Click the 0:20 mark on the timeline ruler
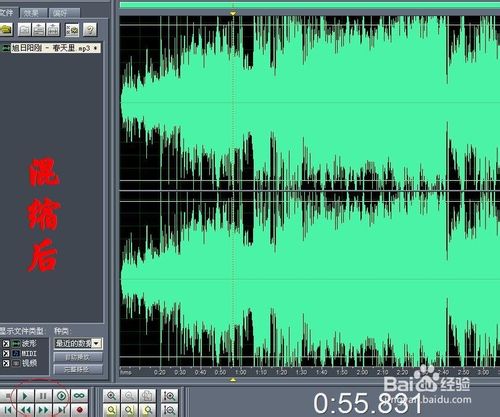Viewport: 500px width, 417px height. point(160,372)
